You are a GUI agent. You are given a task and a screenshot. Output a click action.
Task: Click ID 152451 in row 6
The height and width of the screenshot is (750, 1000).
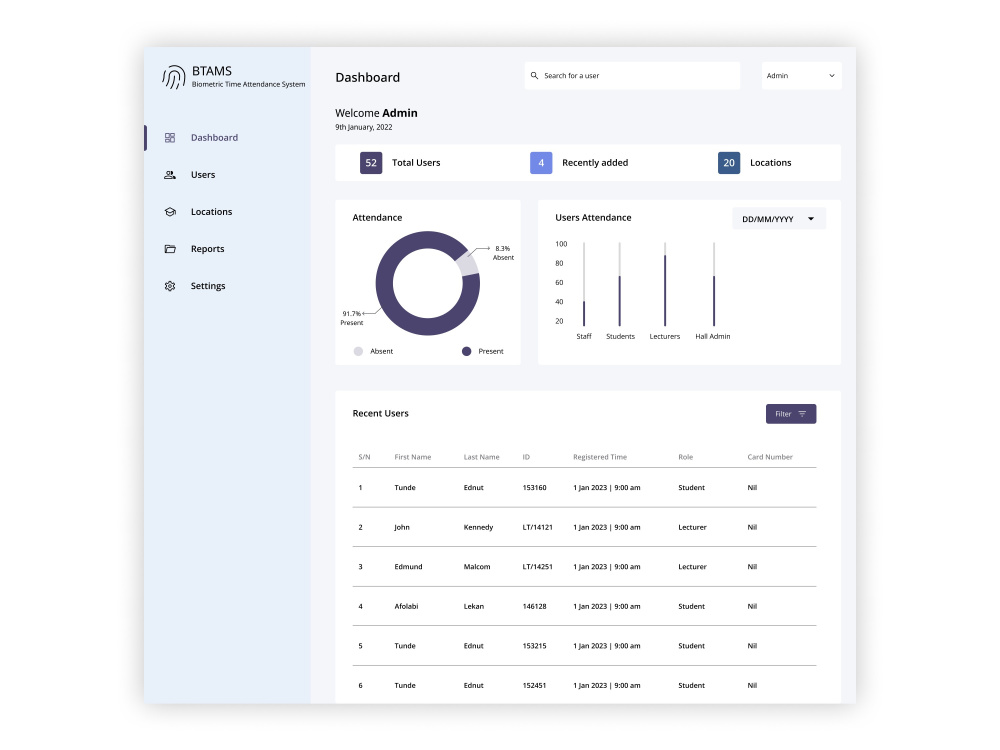(534, 686)
